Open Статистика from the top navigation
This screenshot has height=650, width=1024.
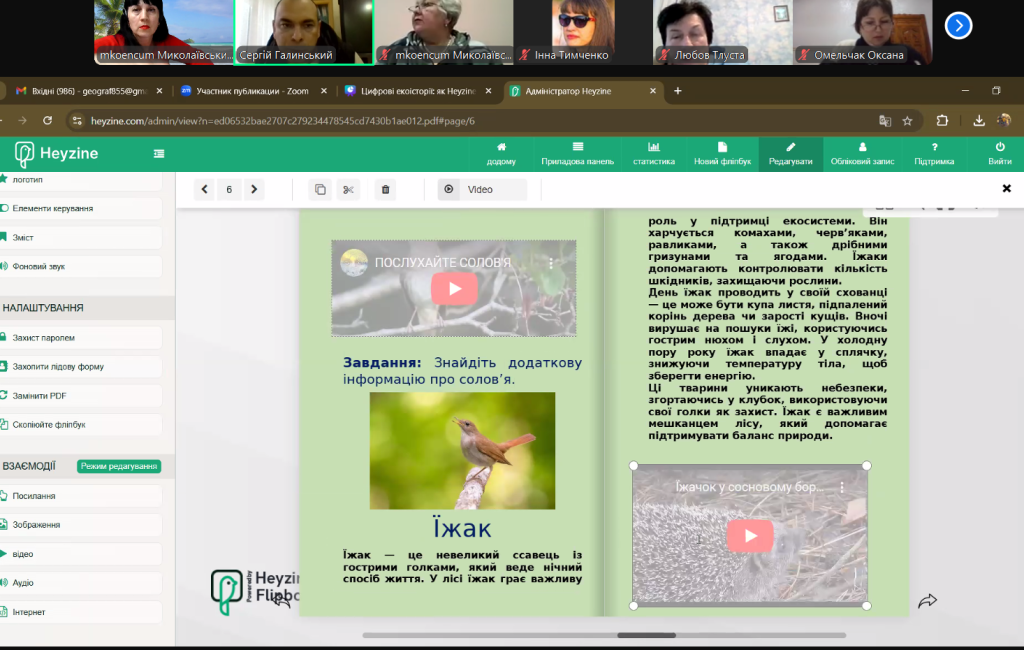click(653, 153)
